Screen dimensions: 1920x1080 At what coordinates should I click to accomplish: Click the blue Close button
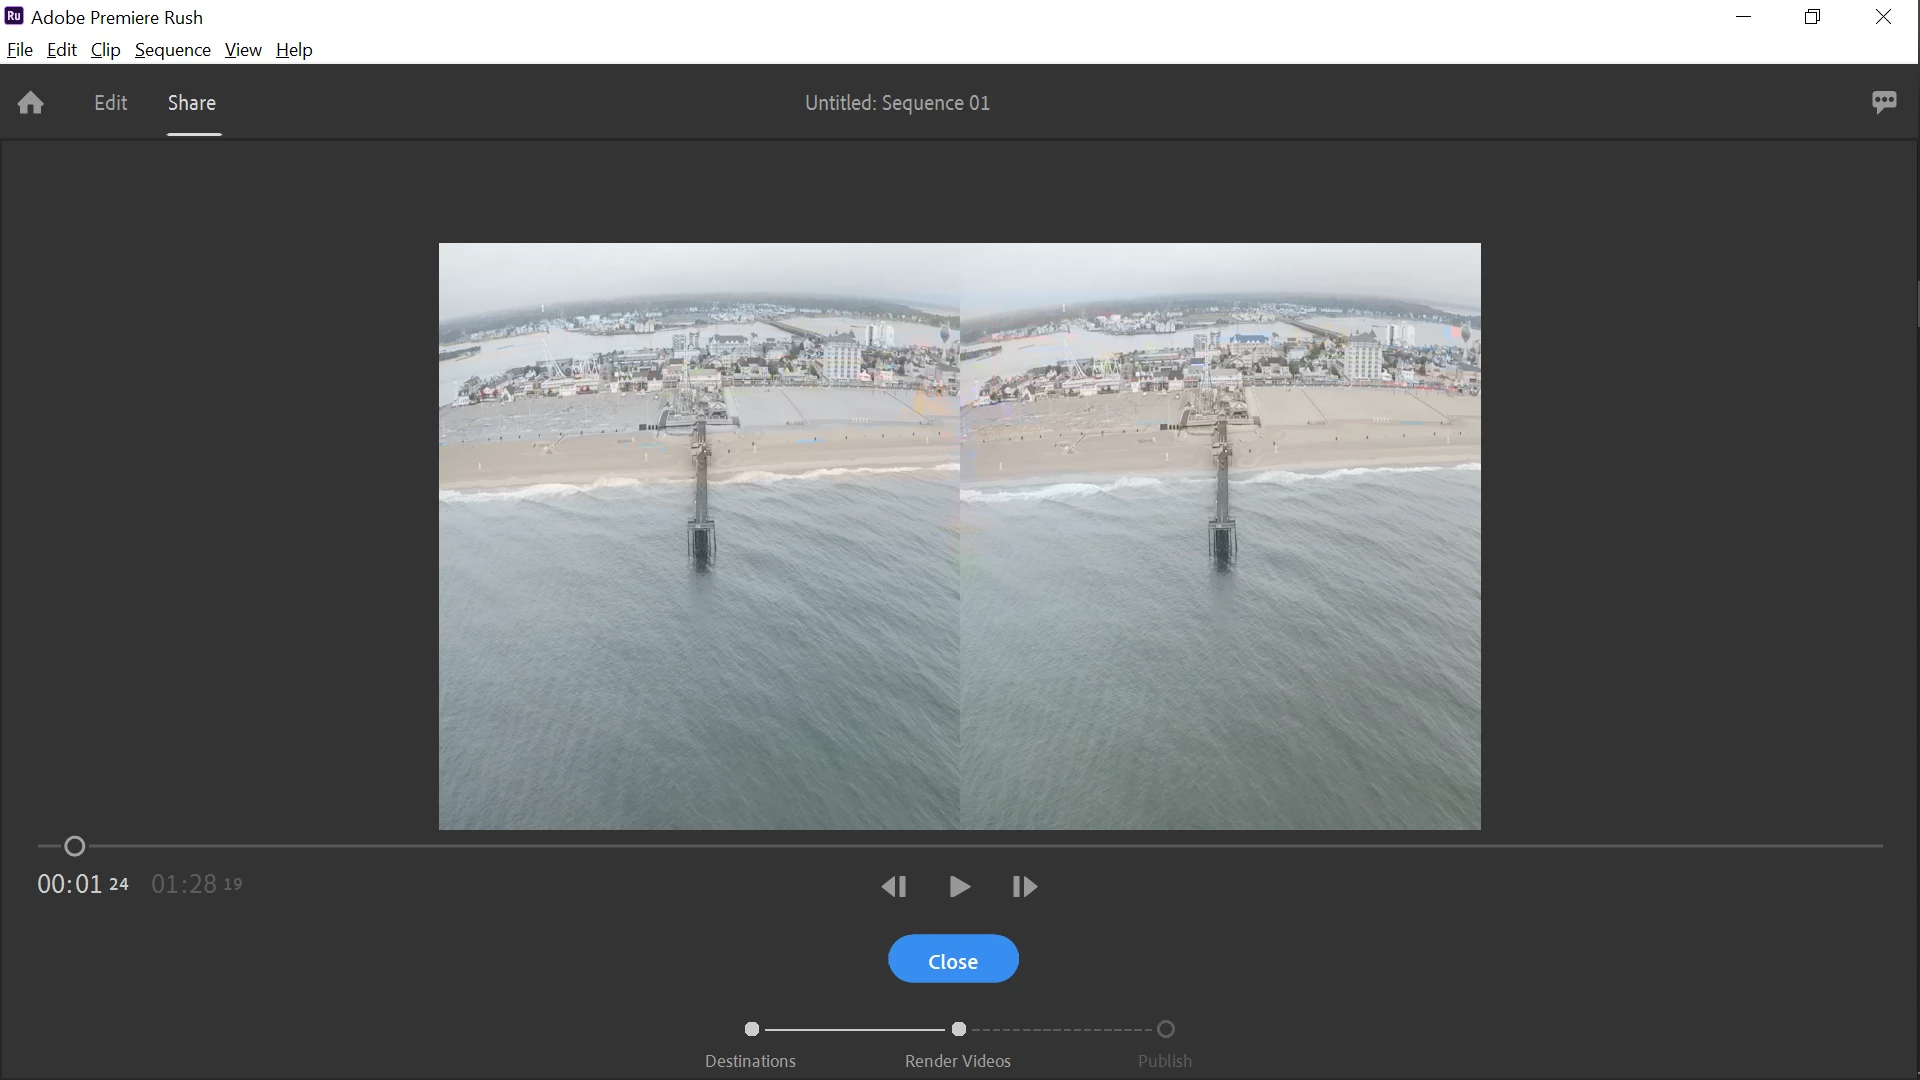click(953, 960)
